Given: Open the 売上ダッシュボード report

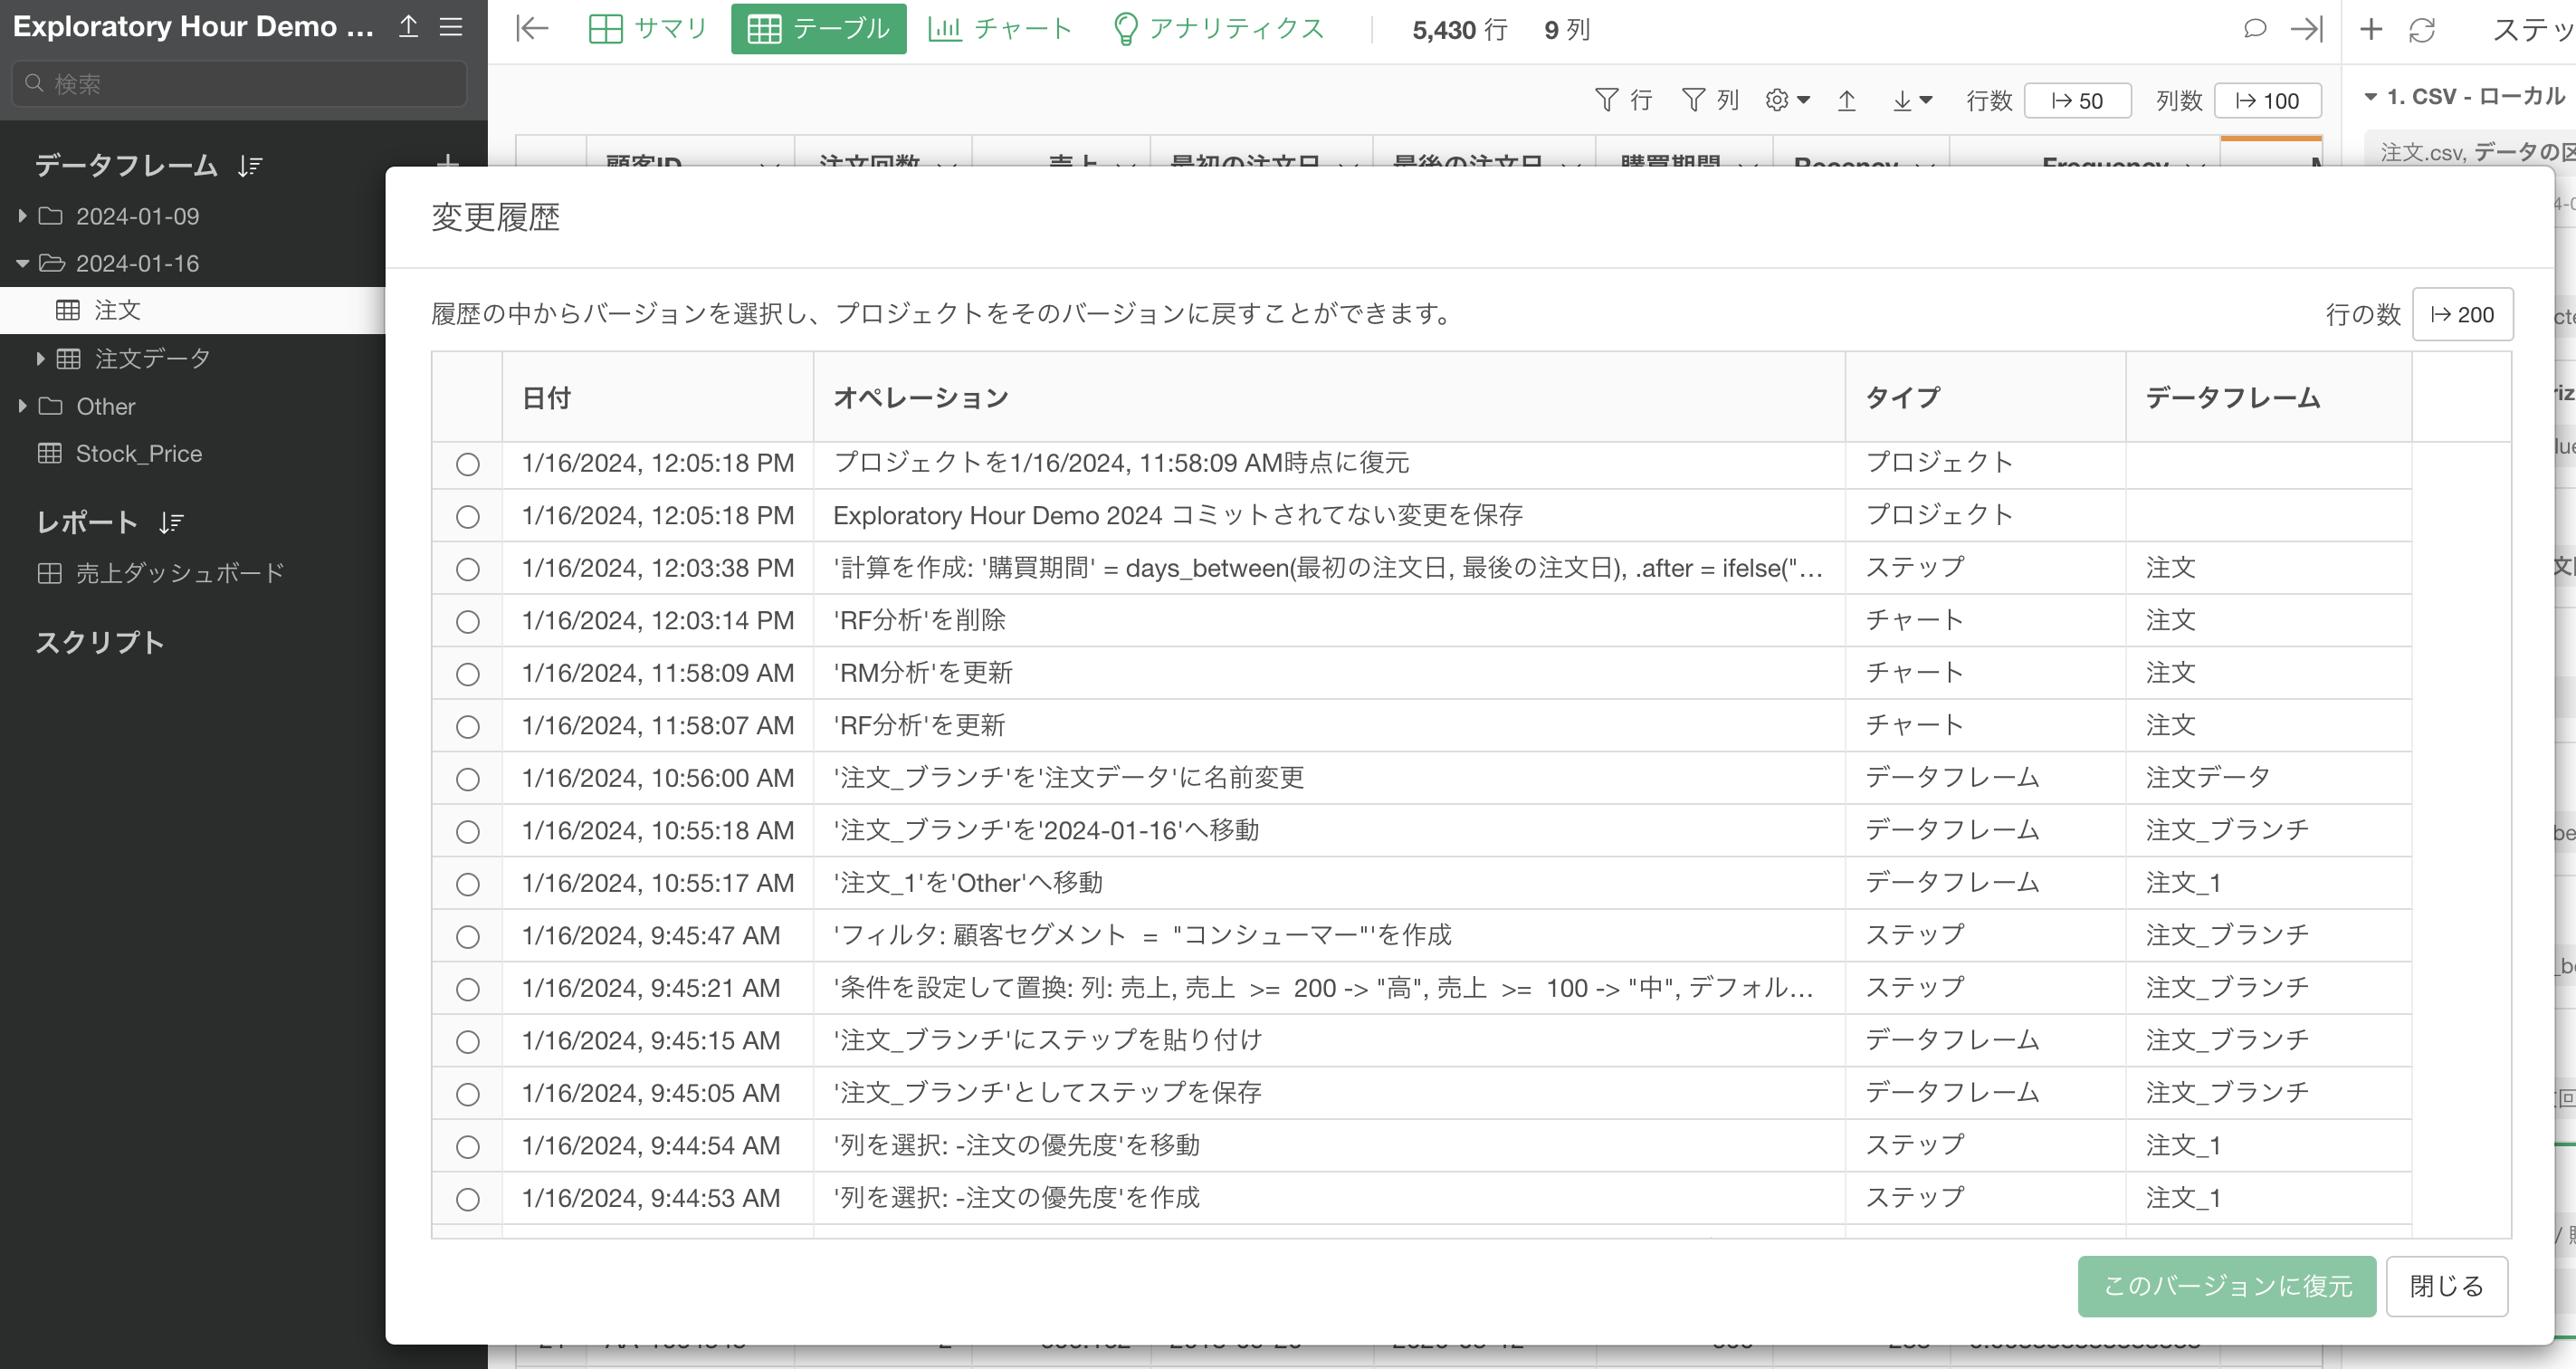Looking at the screenshot, I should pyautogui.click(x=161, y=573).
